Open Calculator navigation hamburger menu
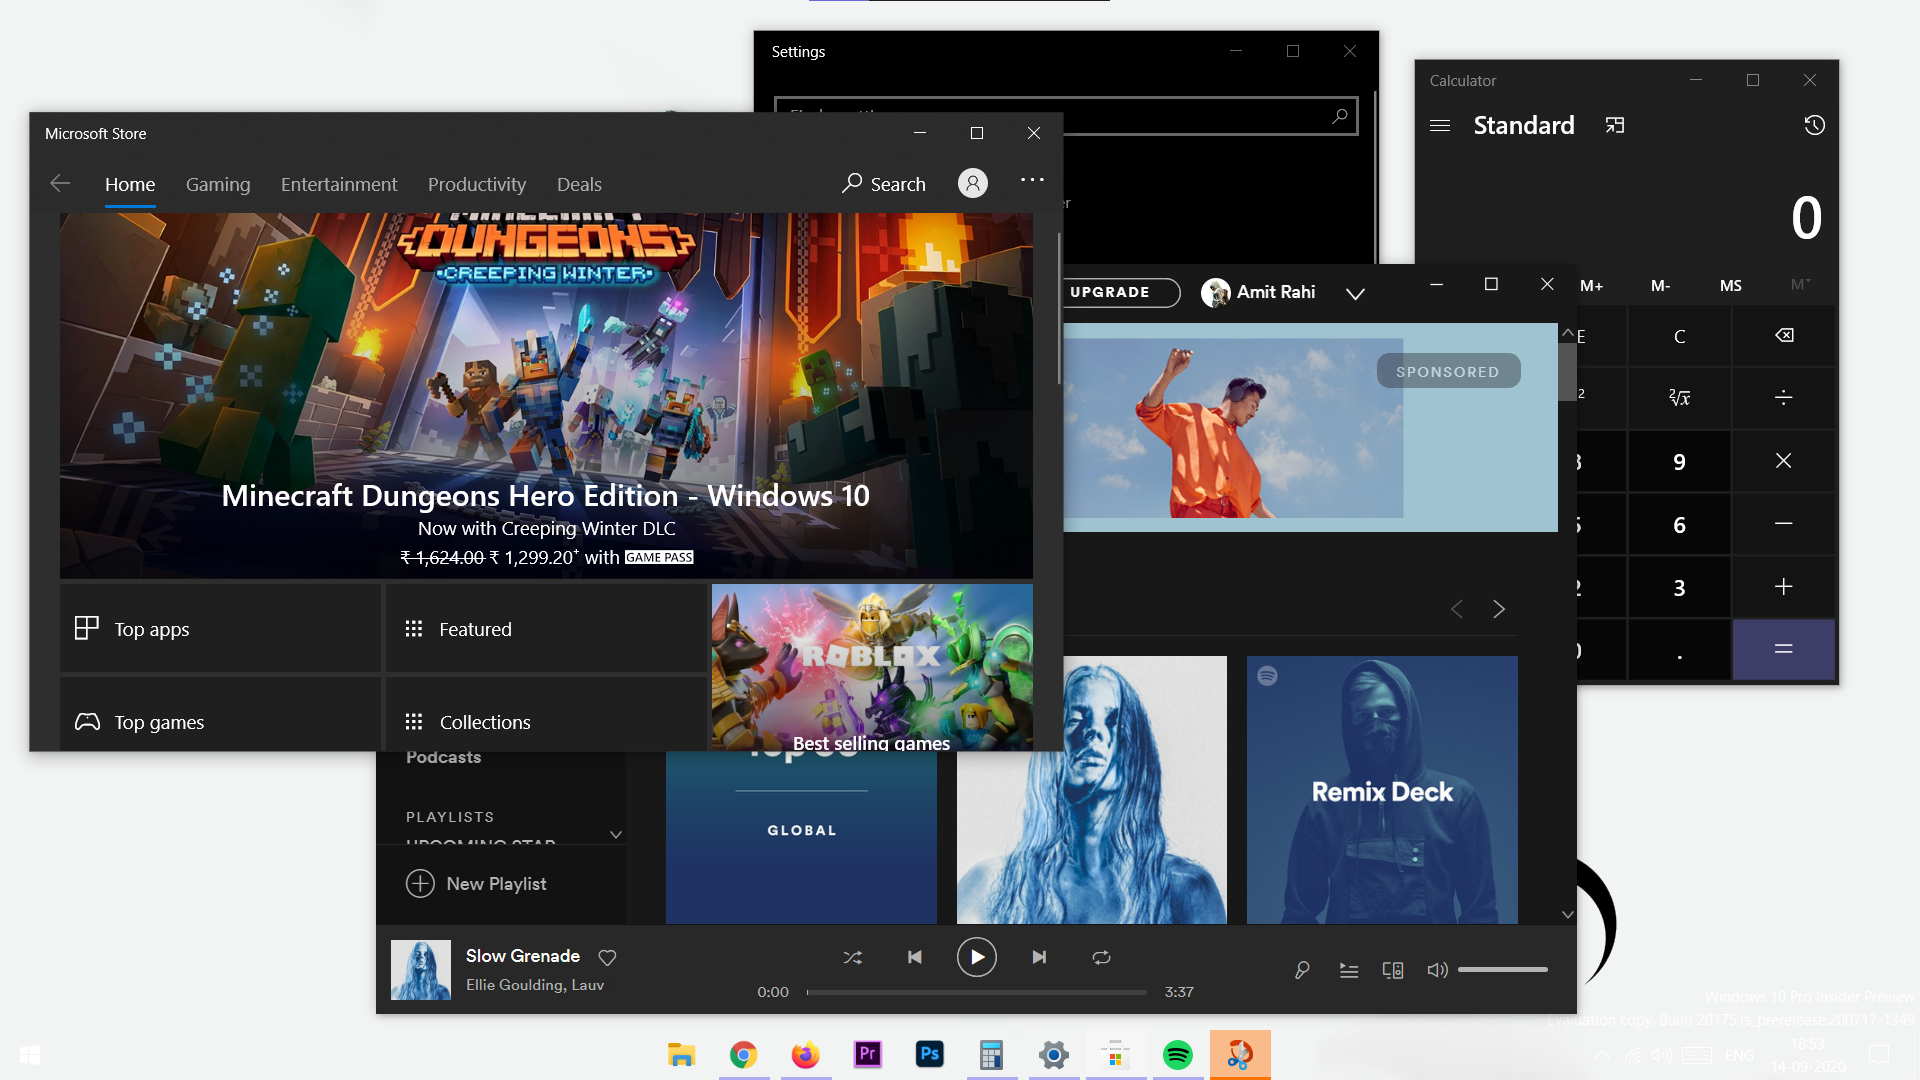 (x=1440, y=125)
